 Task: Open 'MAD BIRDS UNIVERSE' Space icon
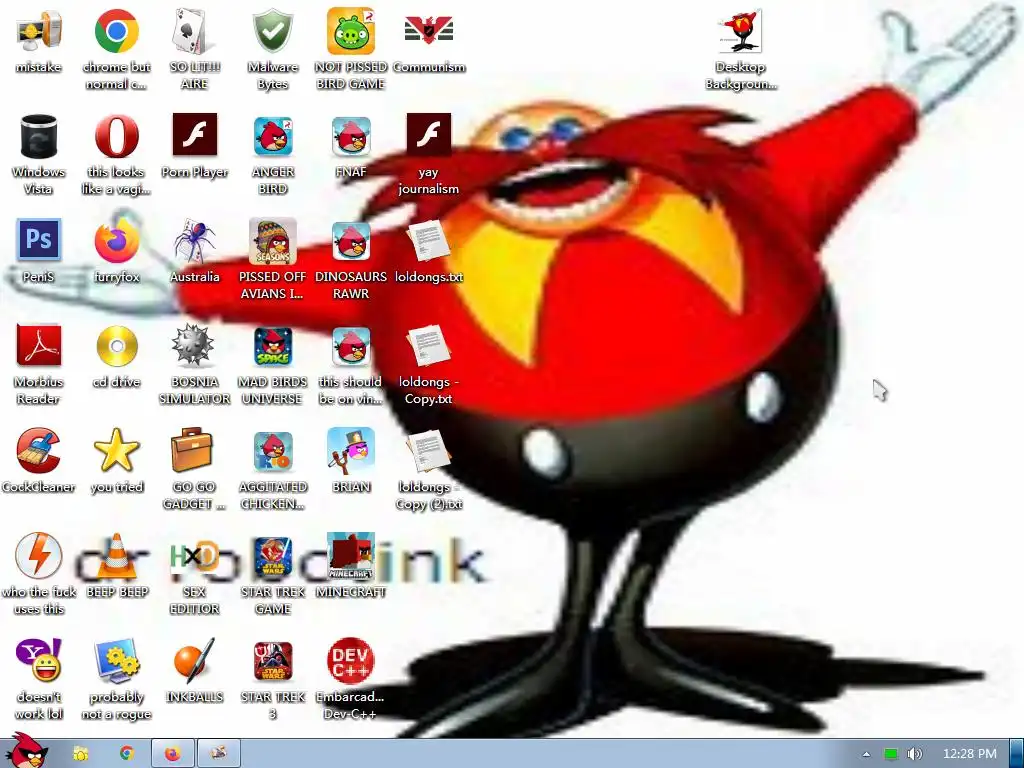click(272, 347)
